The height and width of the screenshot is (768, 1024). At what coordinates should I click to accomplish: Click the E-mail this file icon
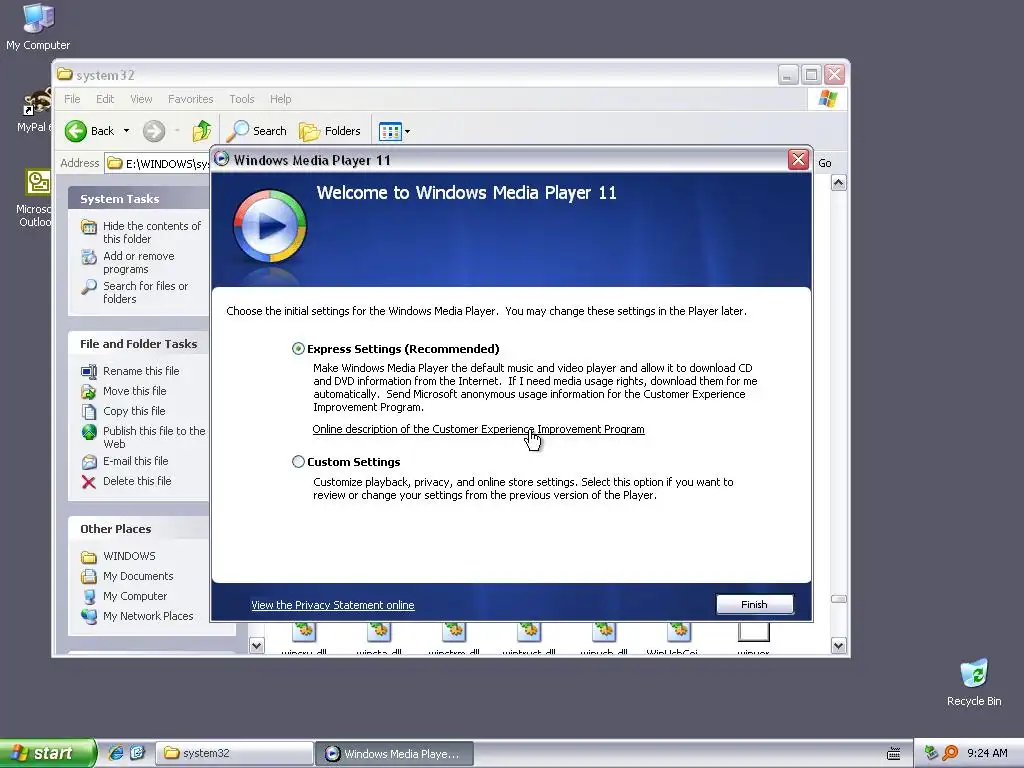pyautogui.click(x=89, y=462)
